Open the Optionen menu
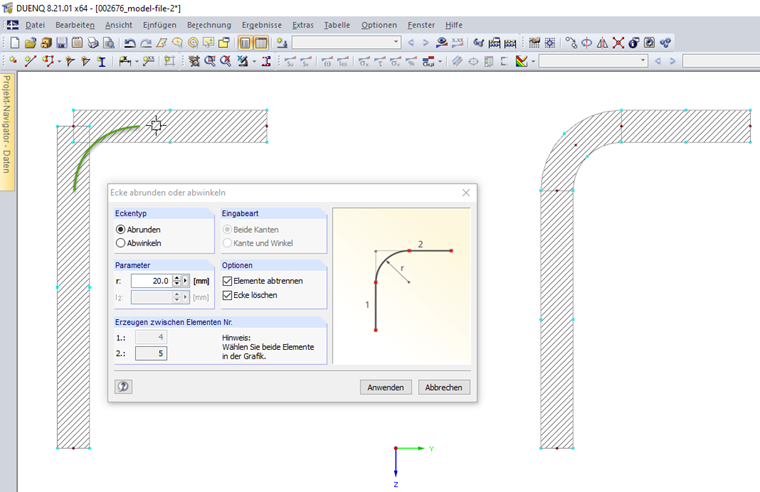Viewport: 760px width, 492px height. (x=379, y=25)
